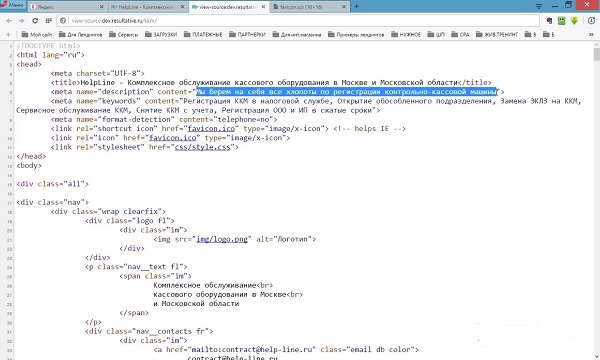Viewport: 600px width, 360px height.
Task: Open the Speed Dial grid icon
Action: (49, 21)
